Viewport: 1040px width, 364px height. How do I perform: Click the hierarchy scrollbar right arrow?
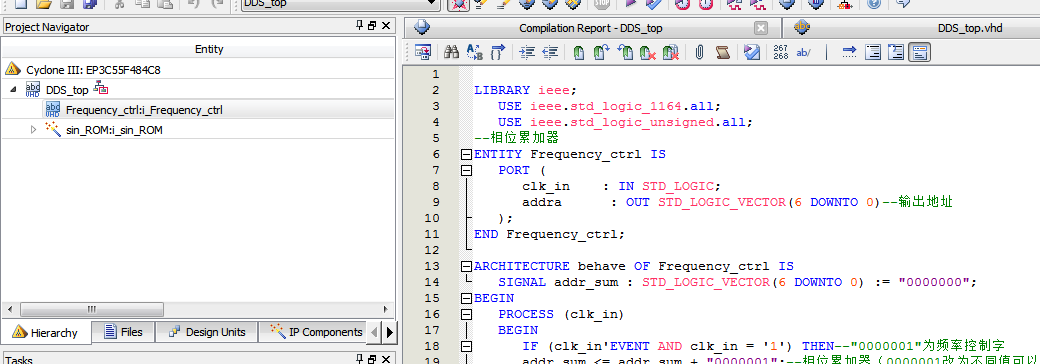click(x=386, y=310)
